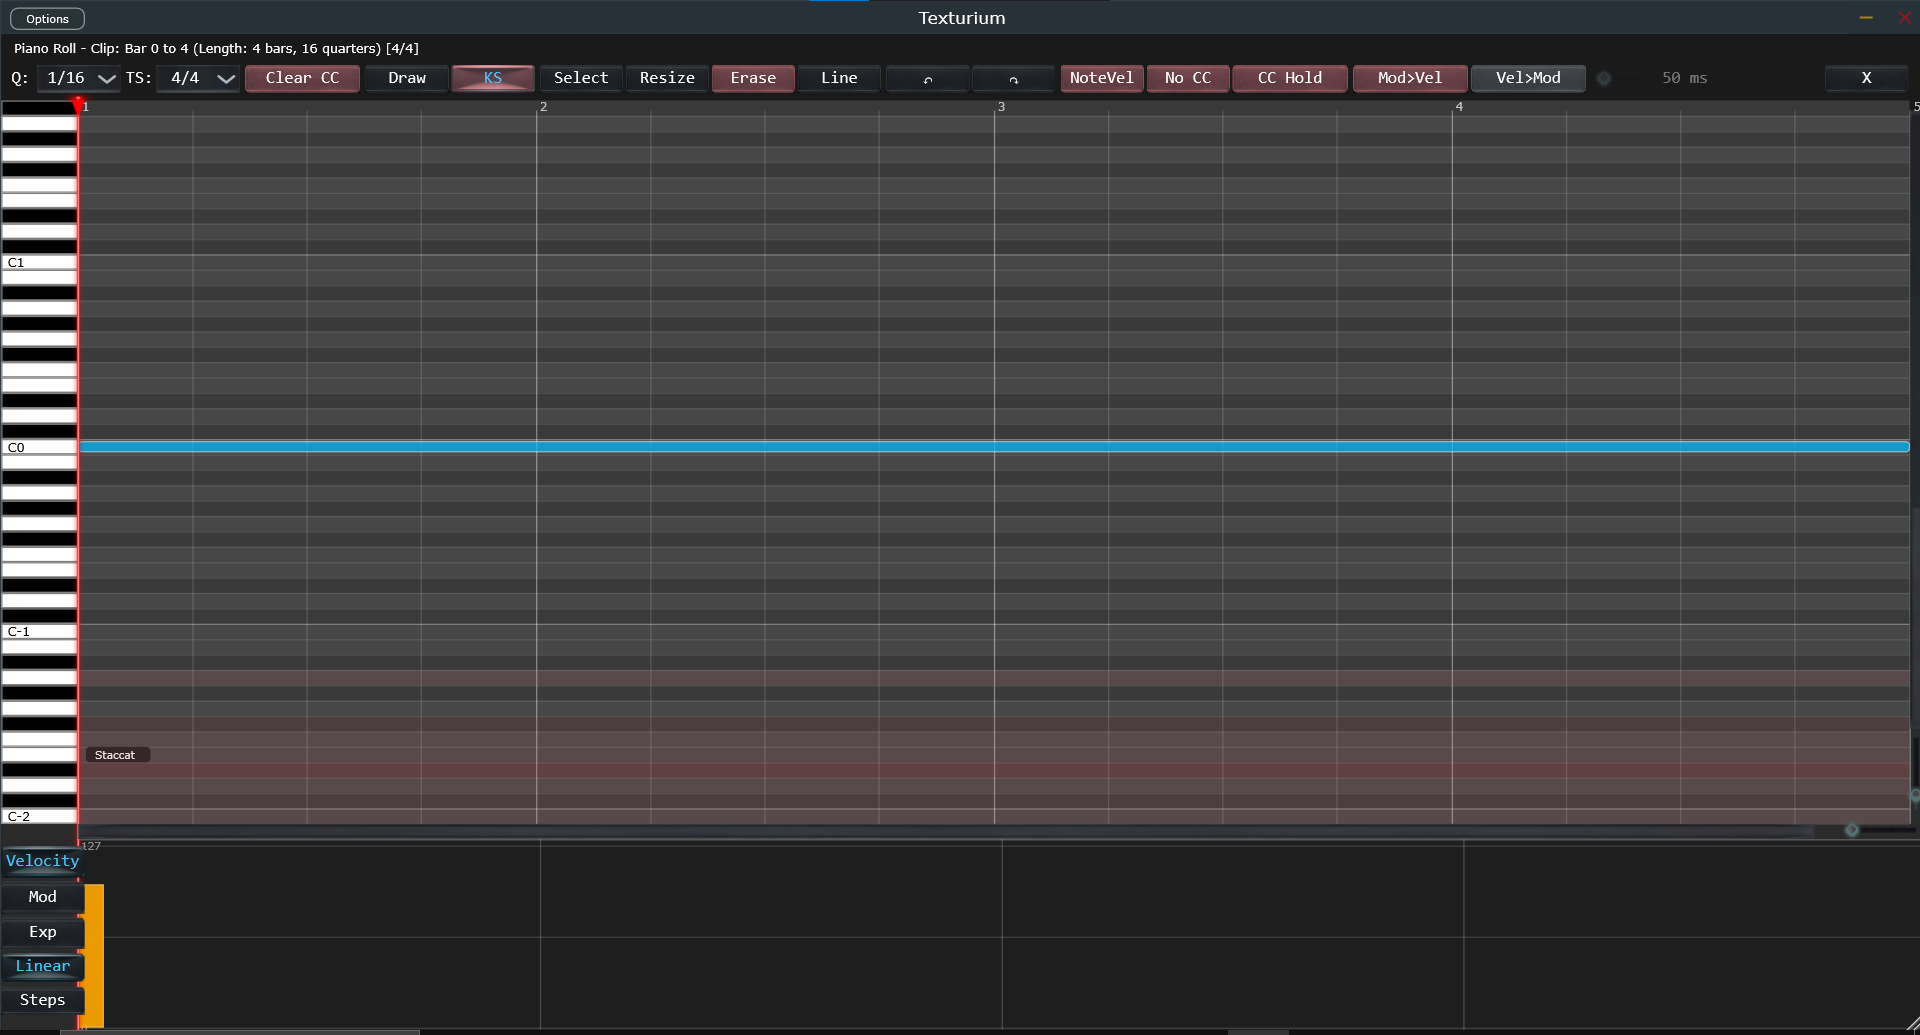Viewport: 1920px width, 1035px height.
Task: Toggle the No CC option
Action: click(x=1188, y=78)
